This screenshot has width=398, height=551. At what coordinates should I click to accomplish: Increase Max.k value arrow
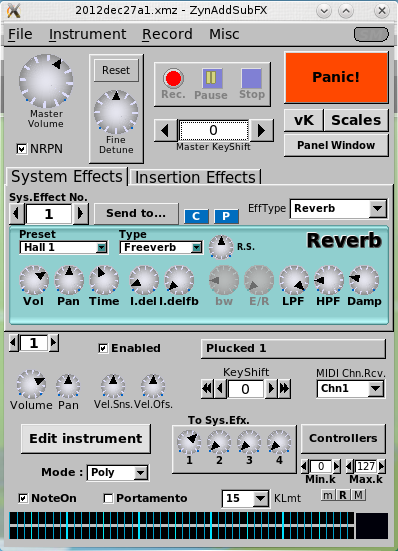[x=381, y=466]
